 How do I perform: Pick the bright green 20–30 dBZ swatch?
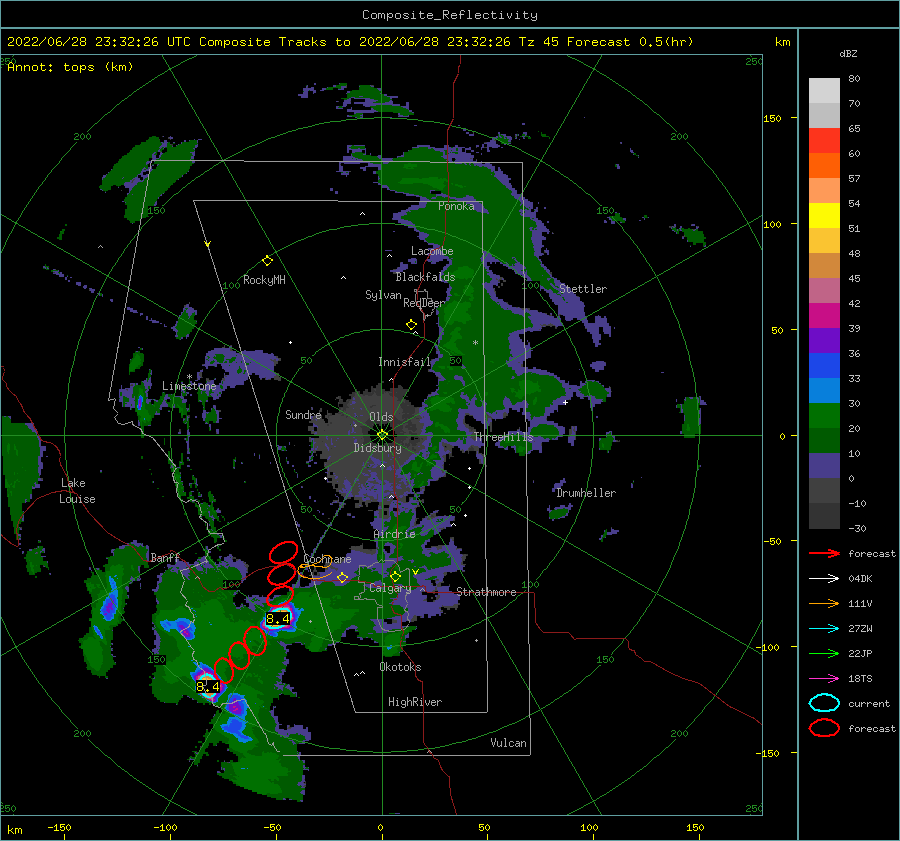[824, 416]
